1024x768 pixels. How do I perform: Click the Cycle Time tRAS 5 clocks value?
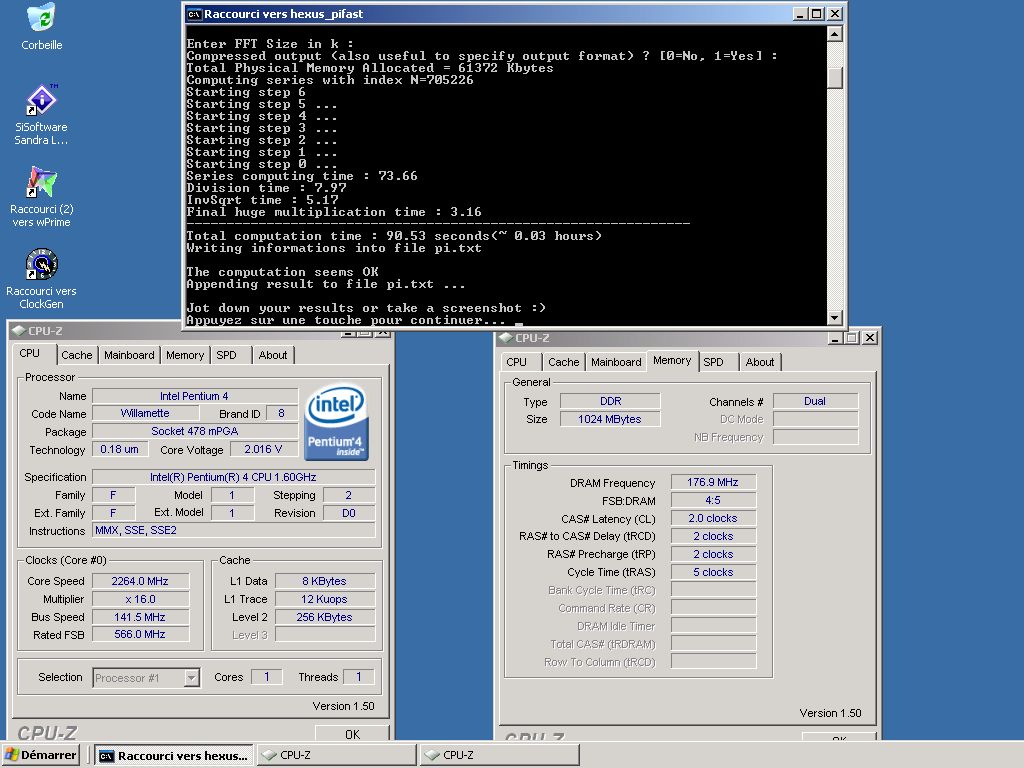point(713,572)
